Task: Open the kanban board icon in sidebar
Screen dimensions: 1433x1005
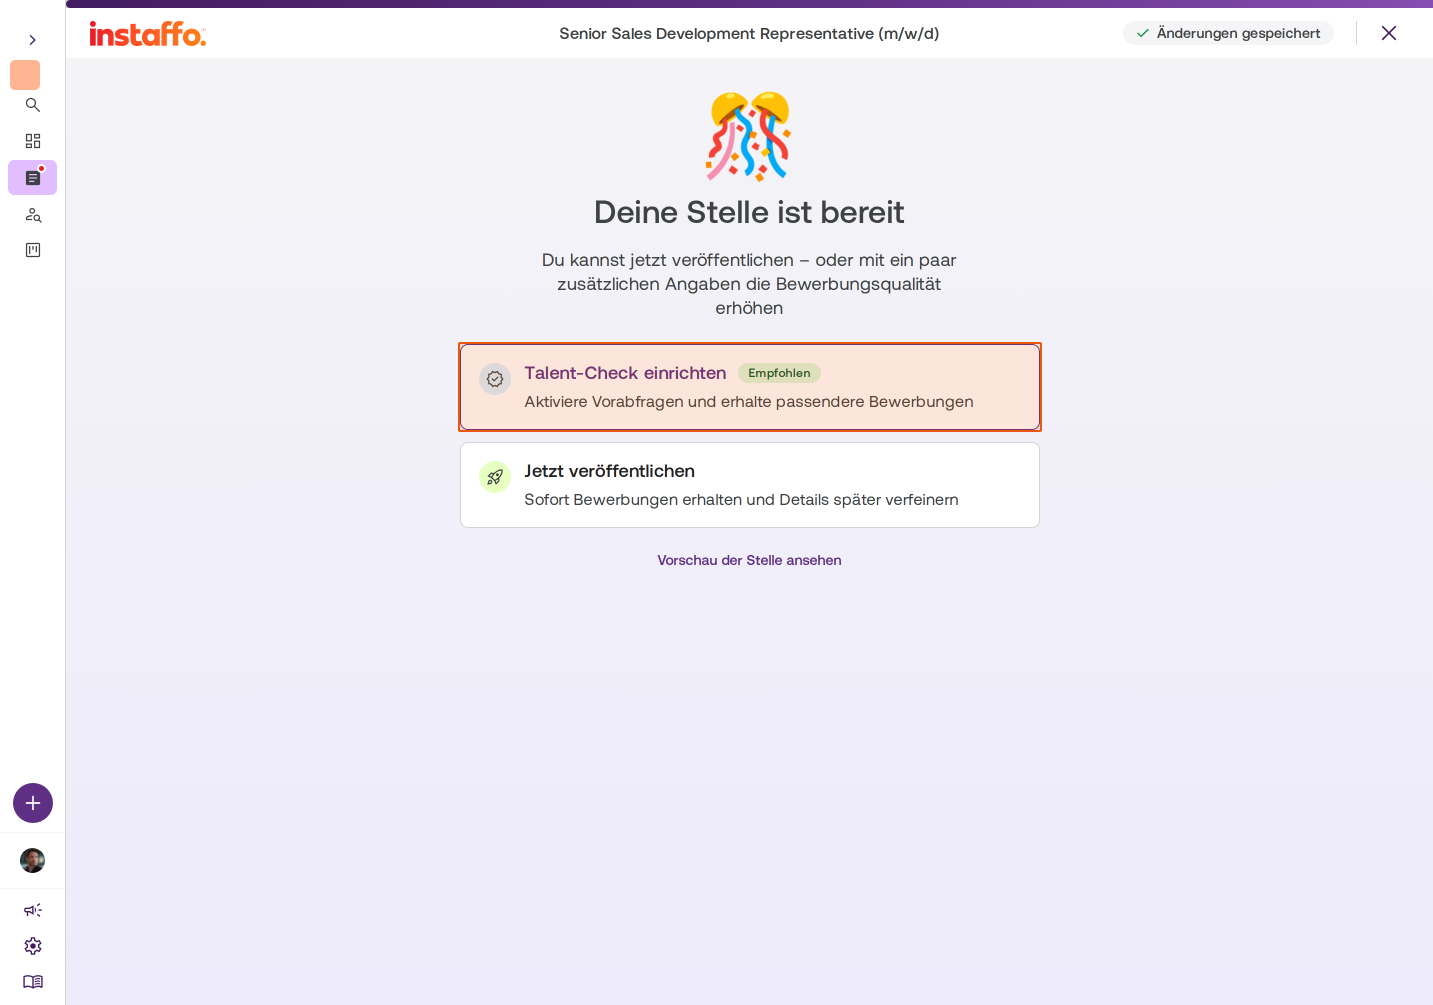Action: click(x=33, y=250)
